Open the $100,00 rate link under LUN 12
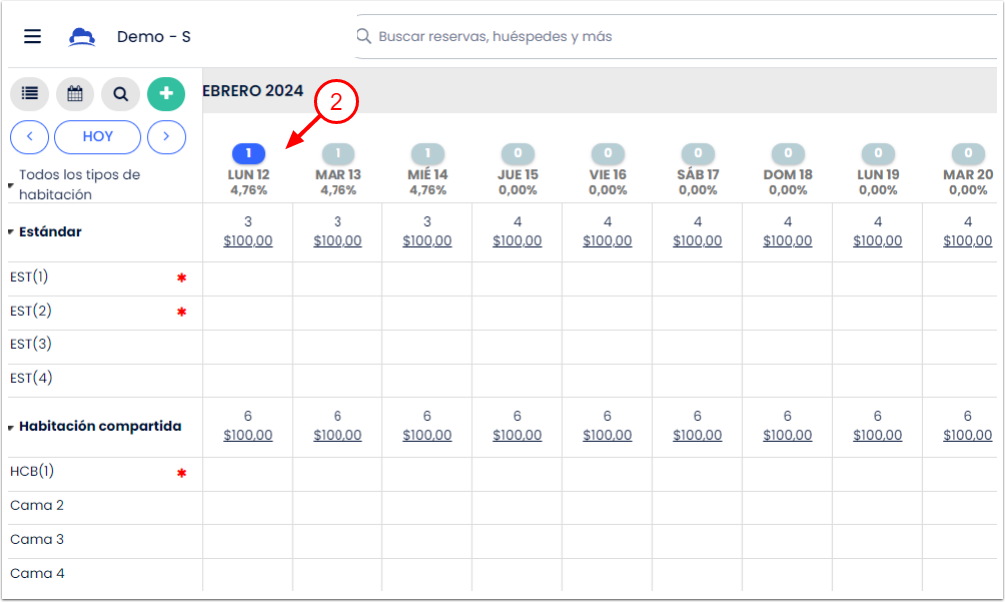Image resolution: width=1005 pixels, height=602 pixels. tap(247, 241)
